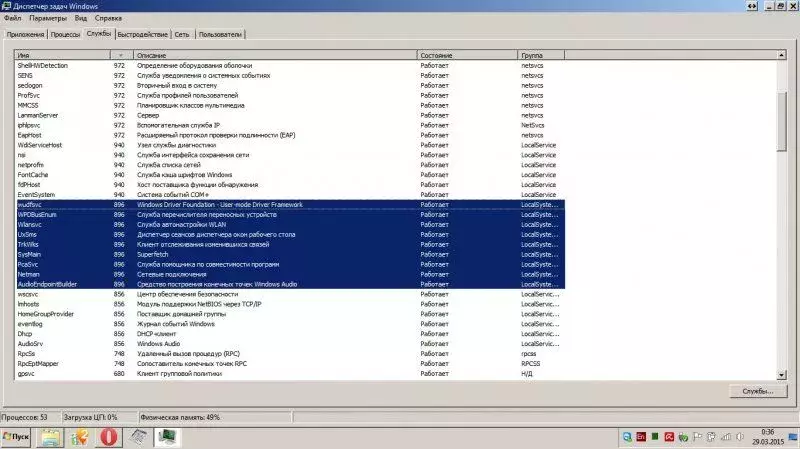The width and height of the screenshot is (800, 449).
Task: Select the UxSms service row
Action: click(290, 235)
